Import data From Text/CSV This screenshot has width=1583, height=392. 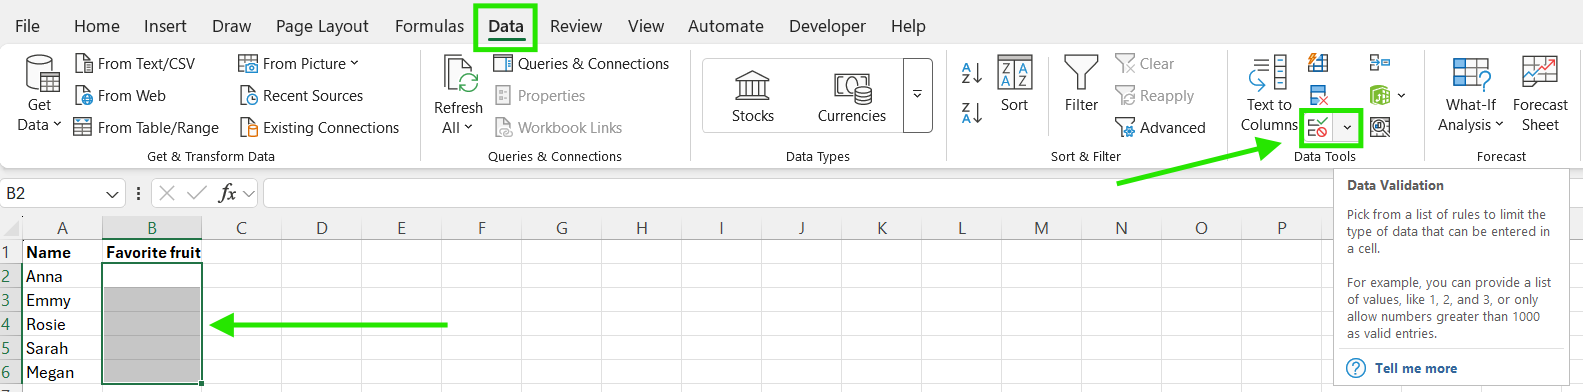[x=135, y=63]
